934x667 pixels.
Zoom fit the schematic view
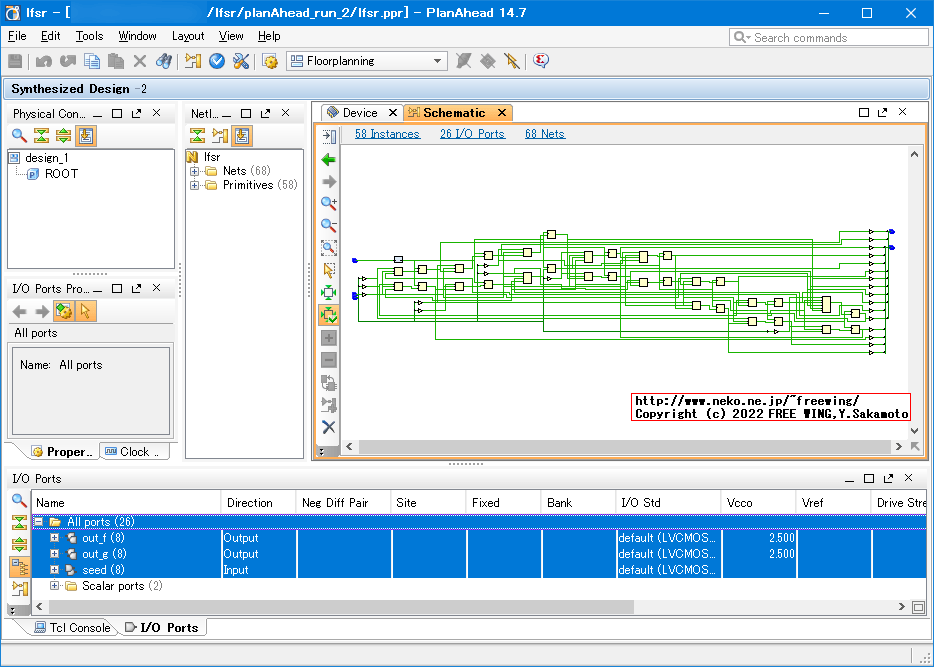[328, 292]
